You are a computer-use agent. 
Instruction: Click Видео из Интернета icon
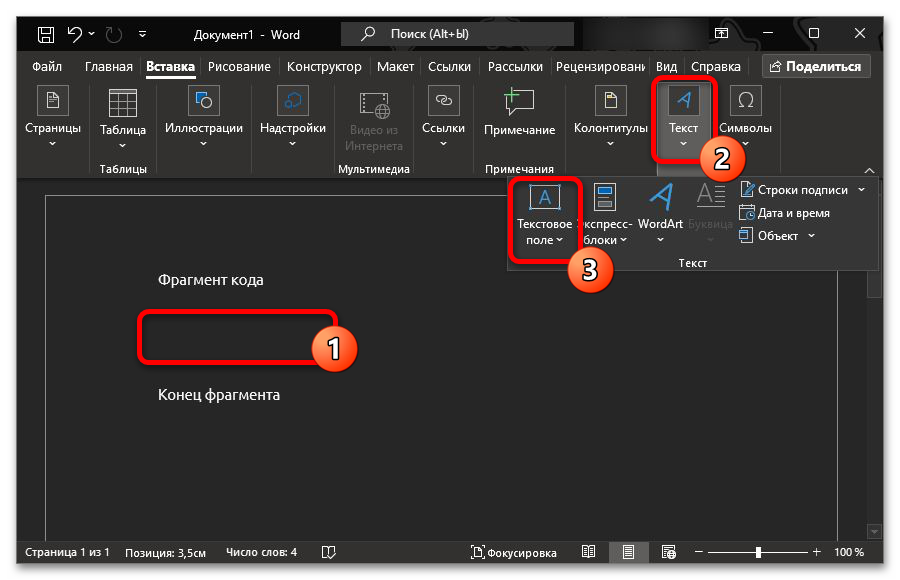[x=374, y=121]
